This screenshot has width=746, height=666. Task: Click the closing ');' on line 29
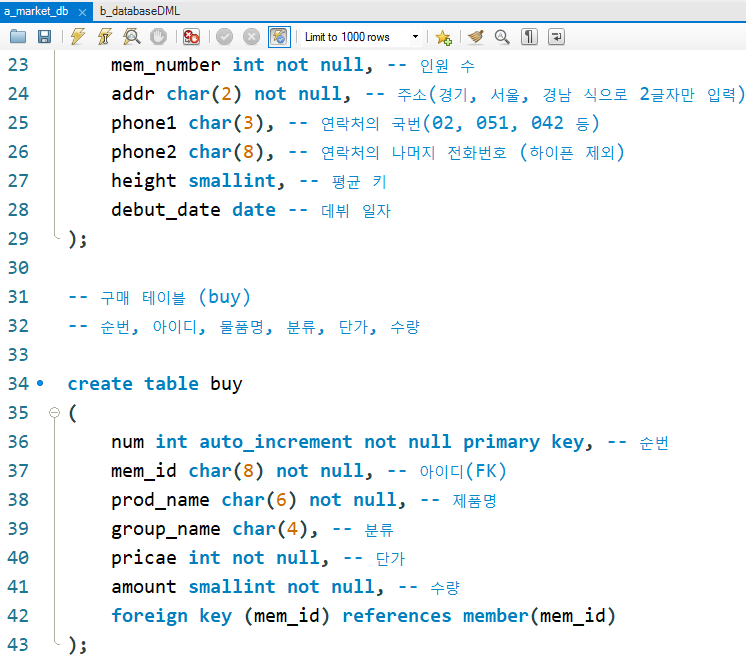(78, 239)
